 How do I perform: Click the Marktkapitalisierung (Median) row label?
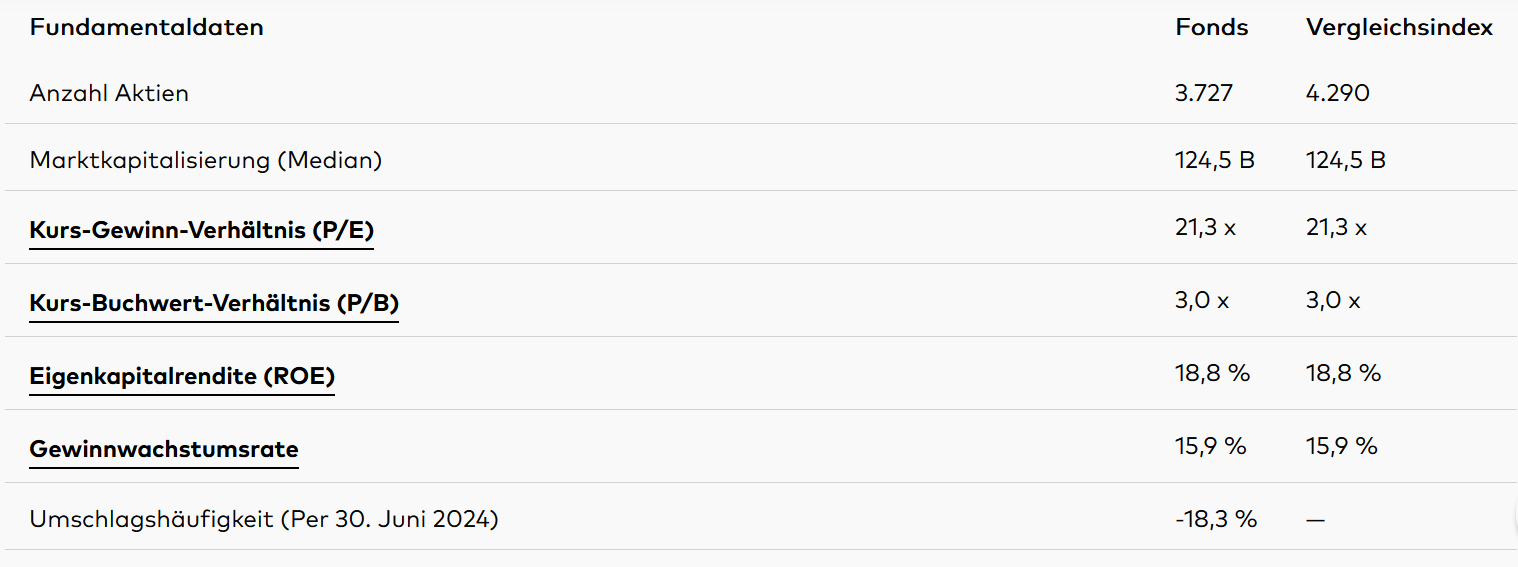[x=206, y=160]
